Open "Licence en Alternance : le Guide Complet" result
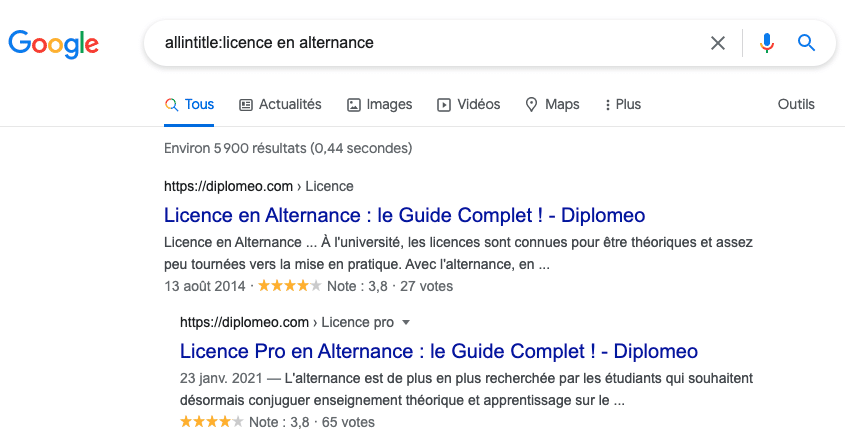This screenshot has height=439, width=845. point(404,215)
